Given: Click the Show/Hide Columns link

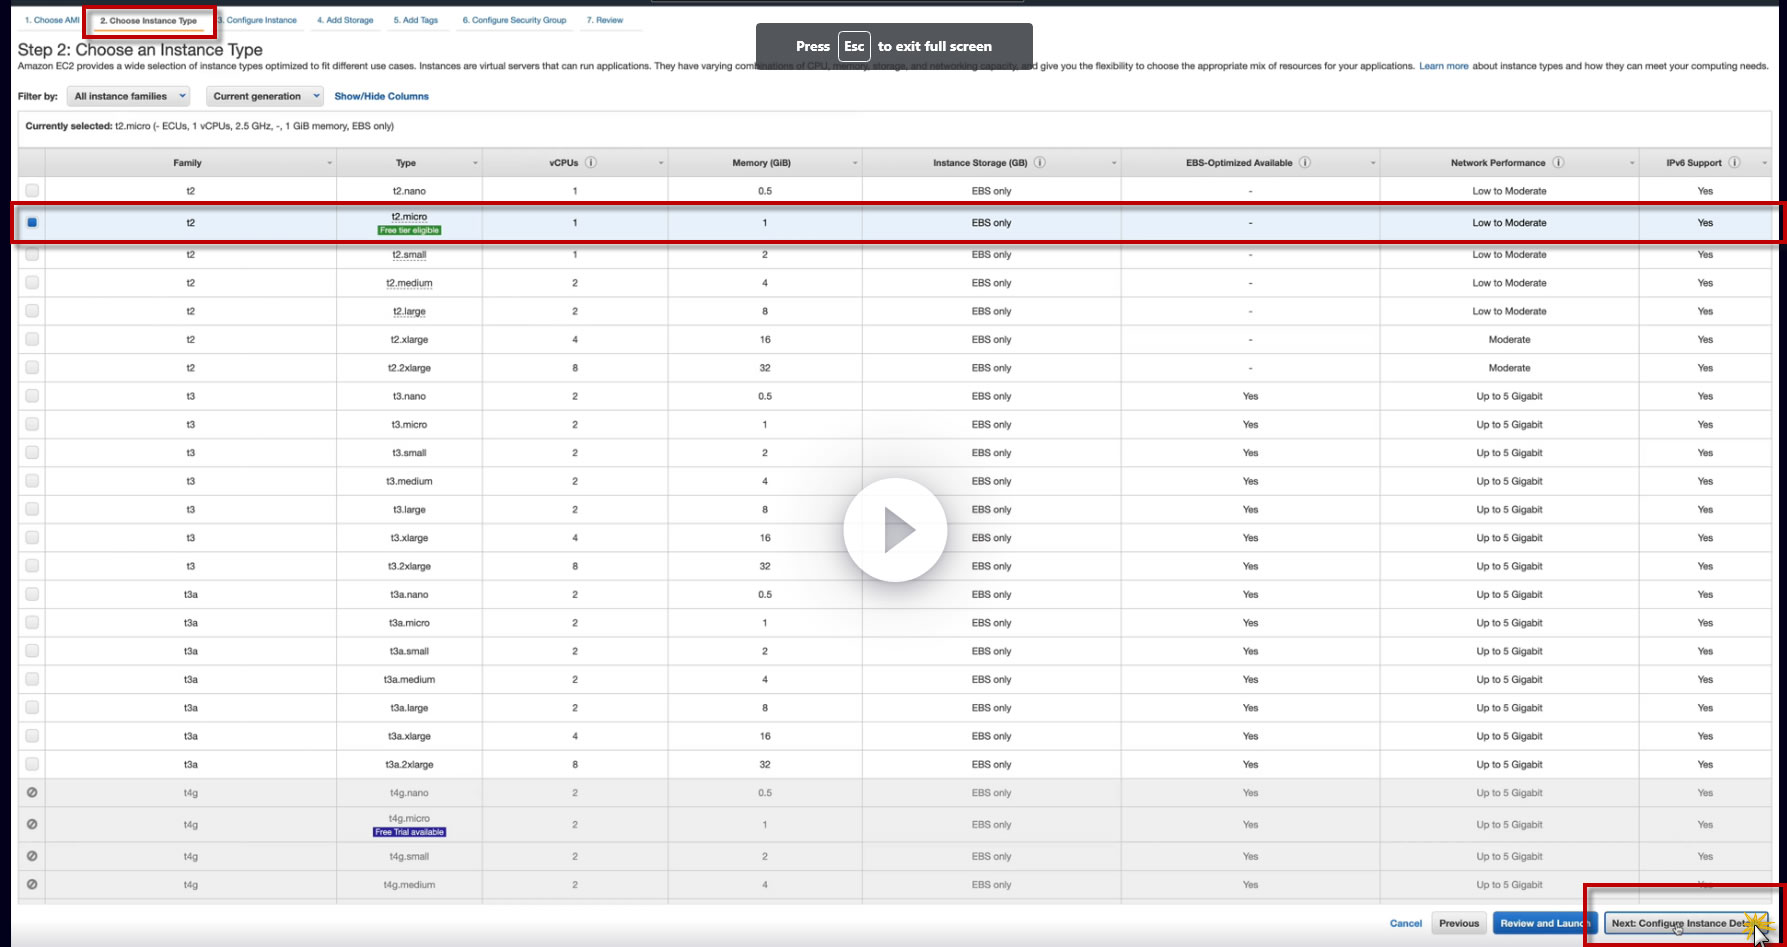Looking at the screenshot, I should tap(381, 96).
